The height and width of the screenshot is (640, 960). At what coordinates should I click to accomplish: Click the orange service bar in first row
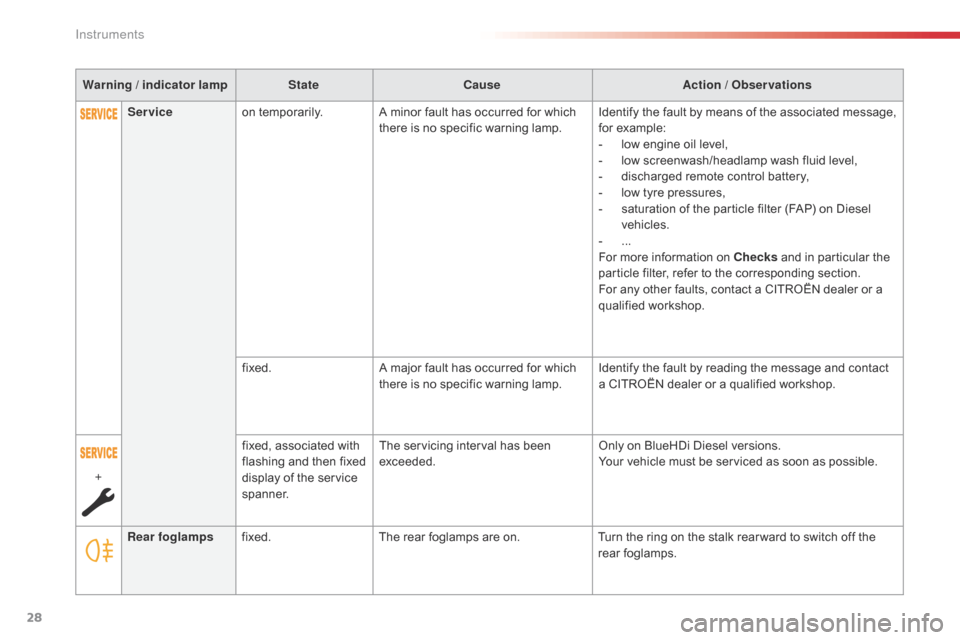click(x=98, y=116)
